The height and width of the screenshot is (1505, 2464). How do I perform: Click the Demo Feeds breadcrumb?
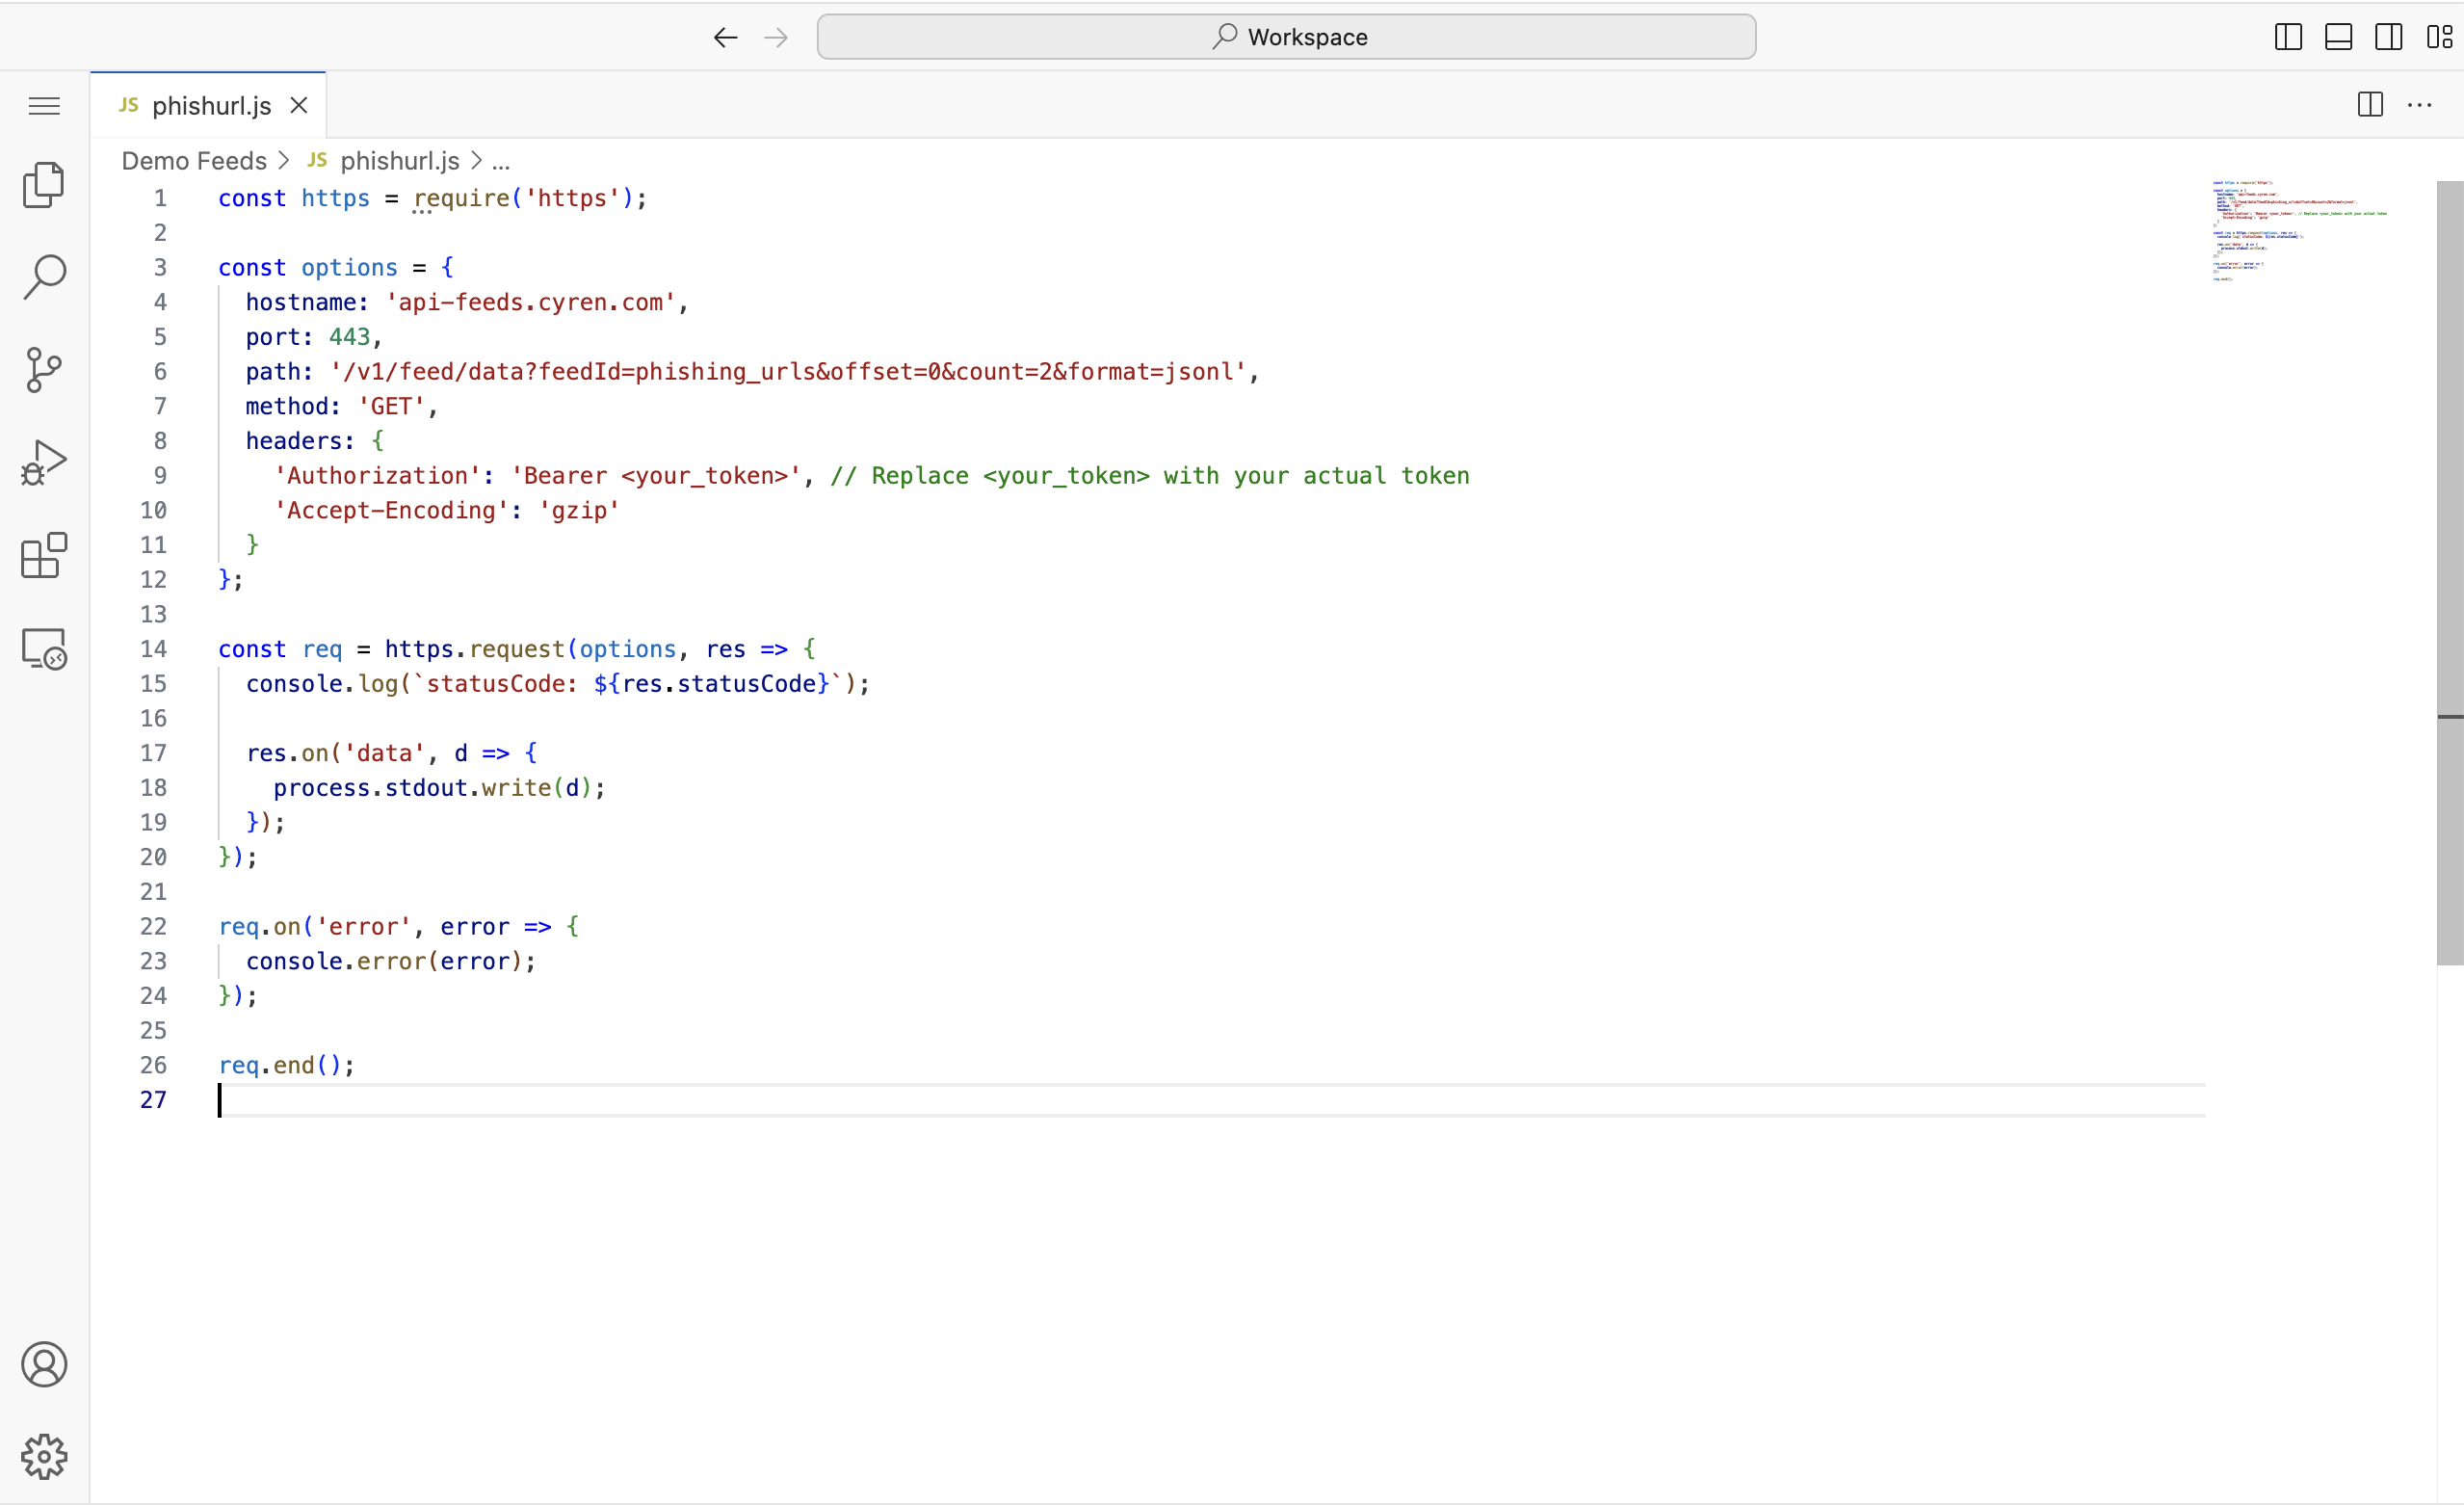[x=194, y=161]
